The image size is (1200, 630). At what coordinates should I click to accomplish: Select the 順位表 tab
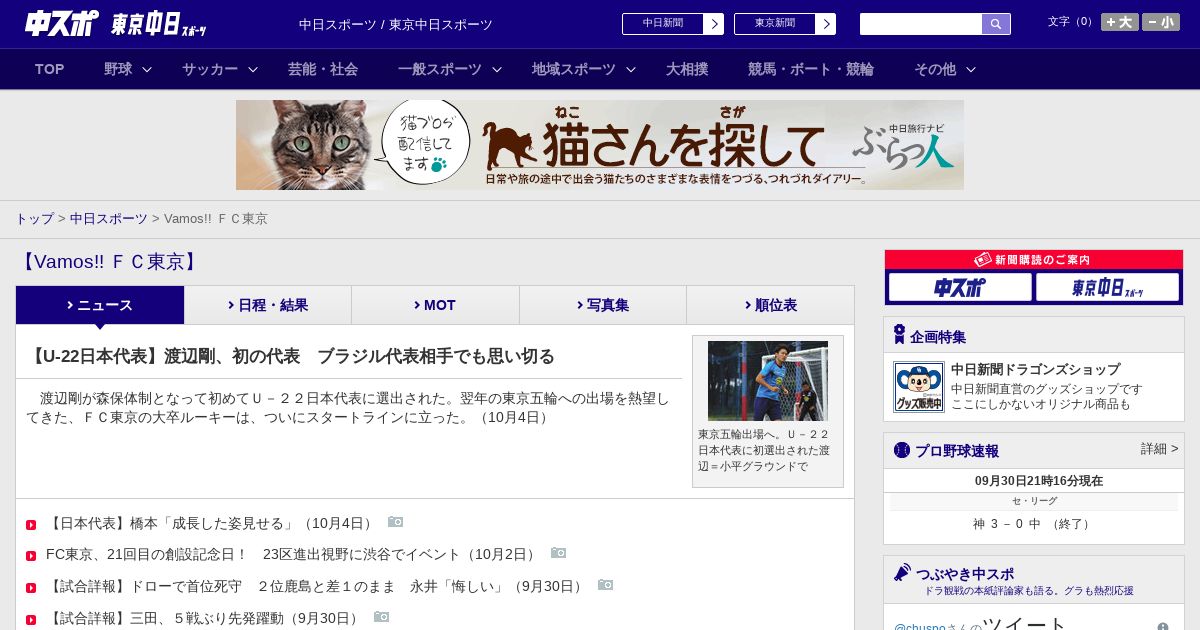pyautogui.click(x=770, y=305)
